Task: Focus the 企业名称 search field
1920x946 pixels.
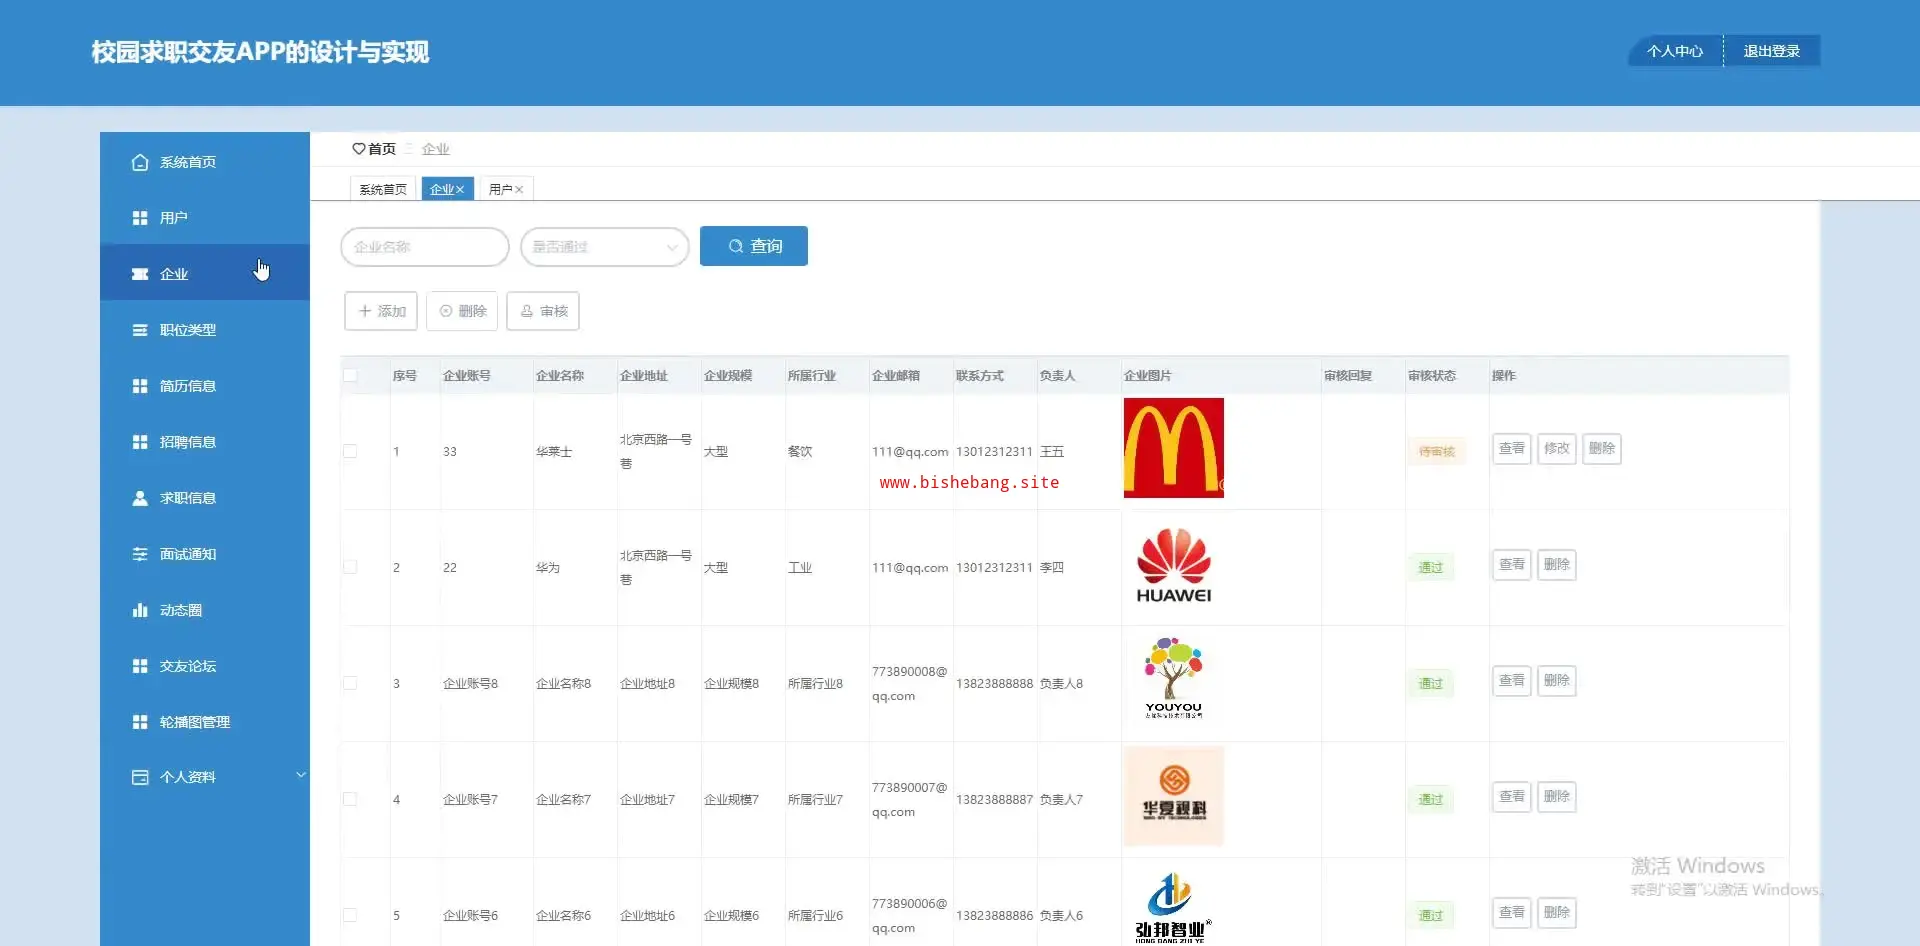Action: (425, 247)
